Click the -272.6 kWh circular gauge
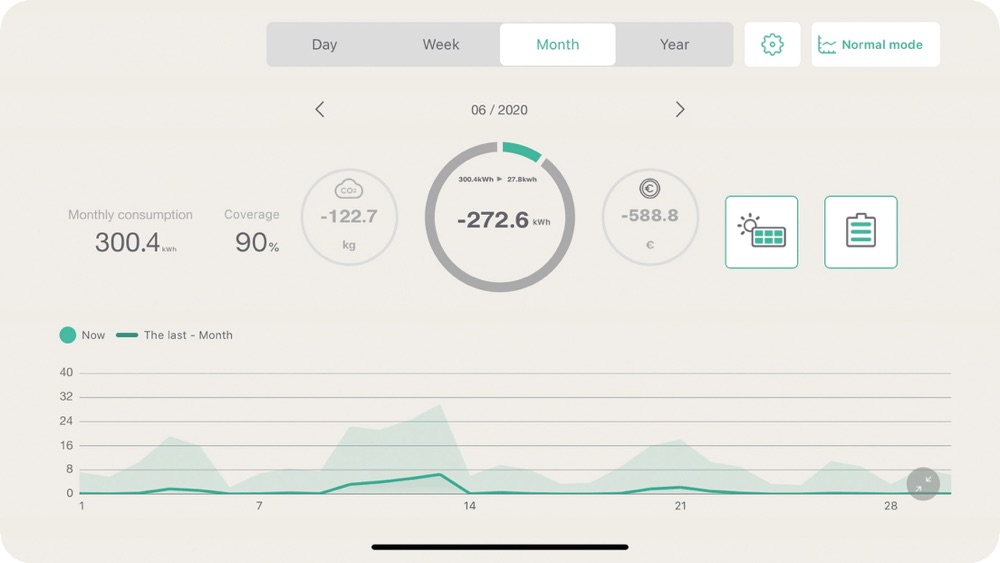The image size is (1000, 563). pos(500,217)
